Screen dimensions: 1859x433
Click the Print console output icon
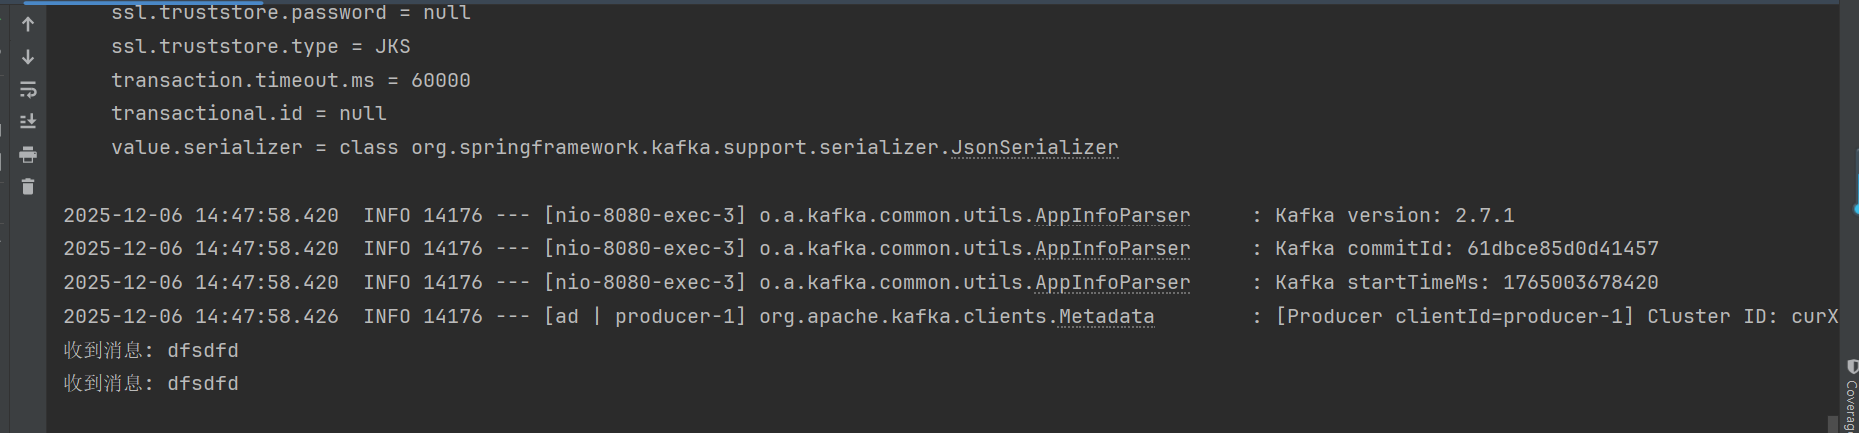[28, 154]
